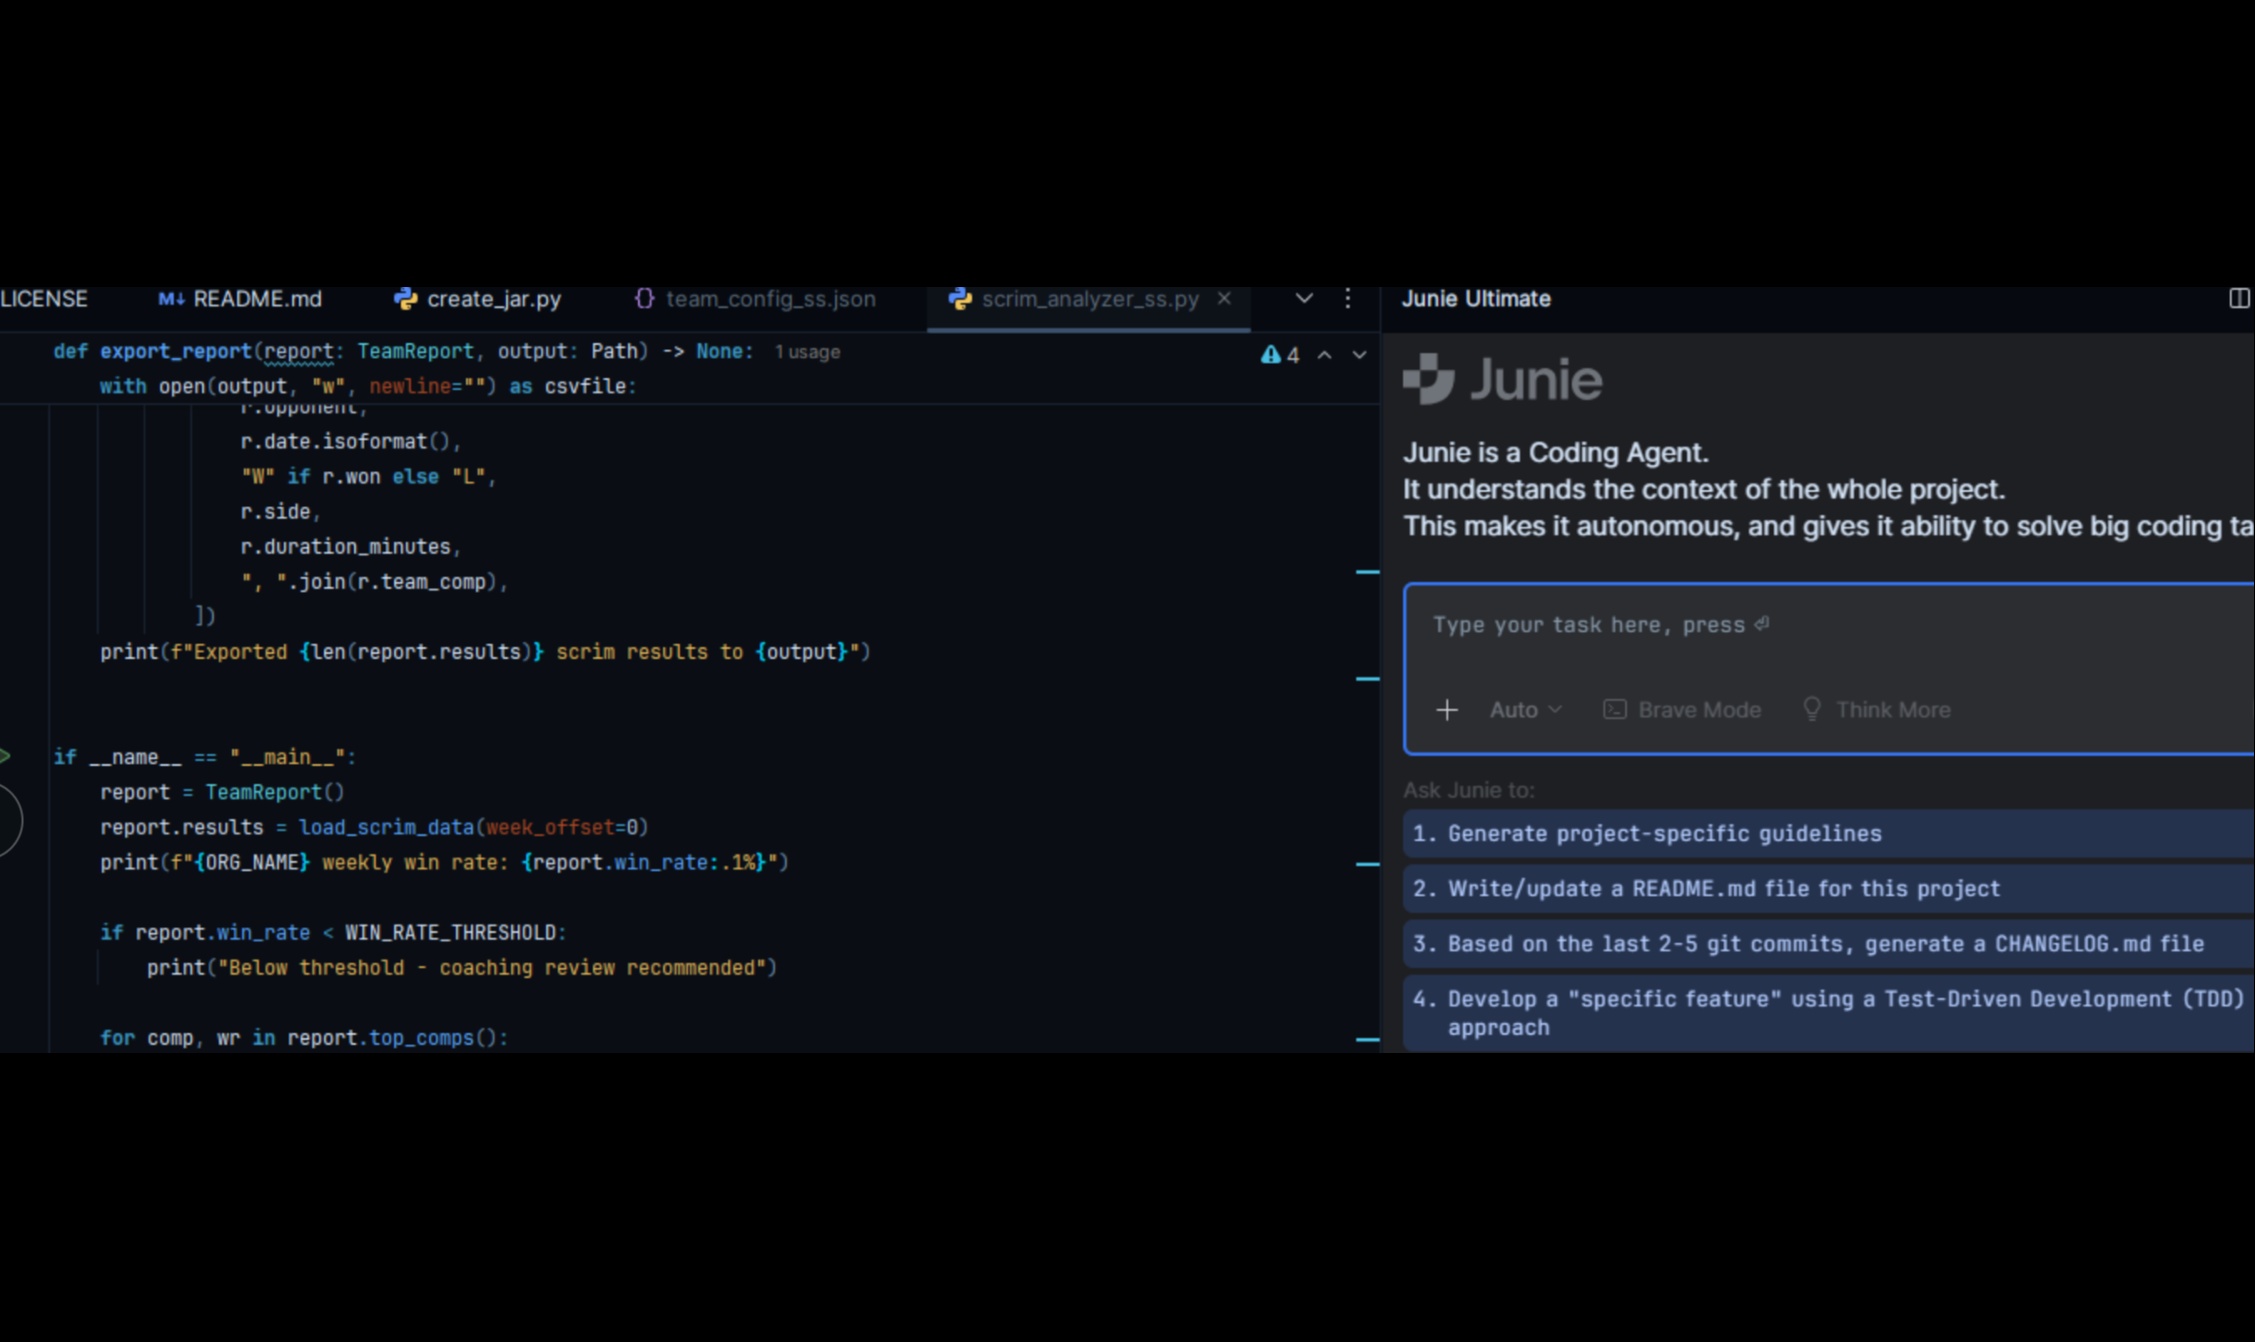Click the export_report function name
Screen dimensions: 2255x1342
[175, 351]
